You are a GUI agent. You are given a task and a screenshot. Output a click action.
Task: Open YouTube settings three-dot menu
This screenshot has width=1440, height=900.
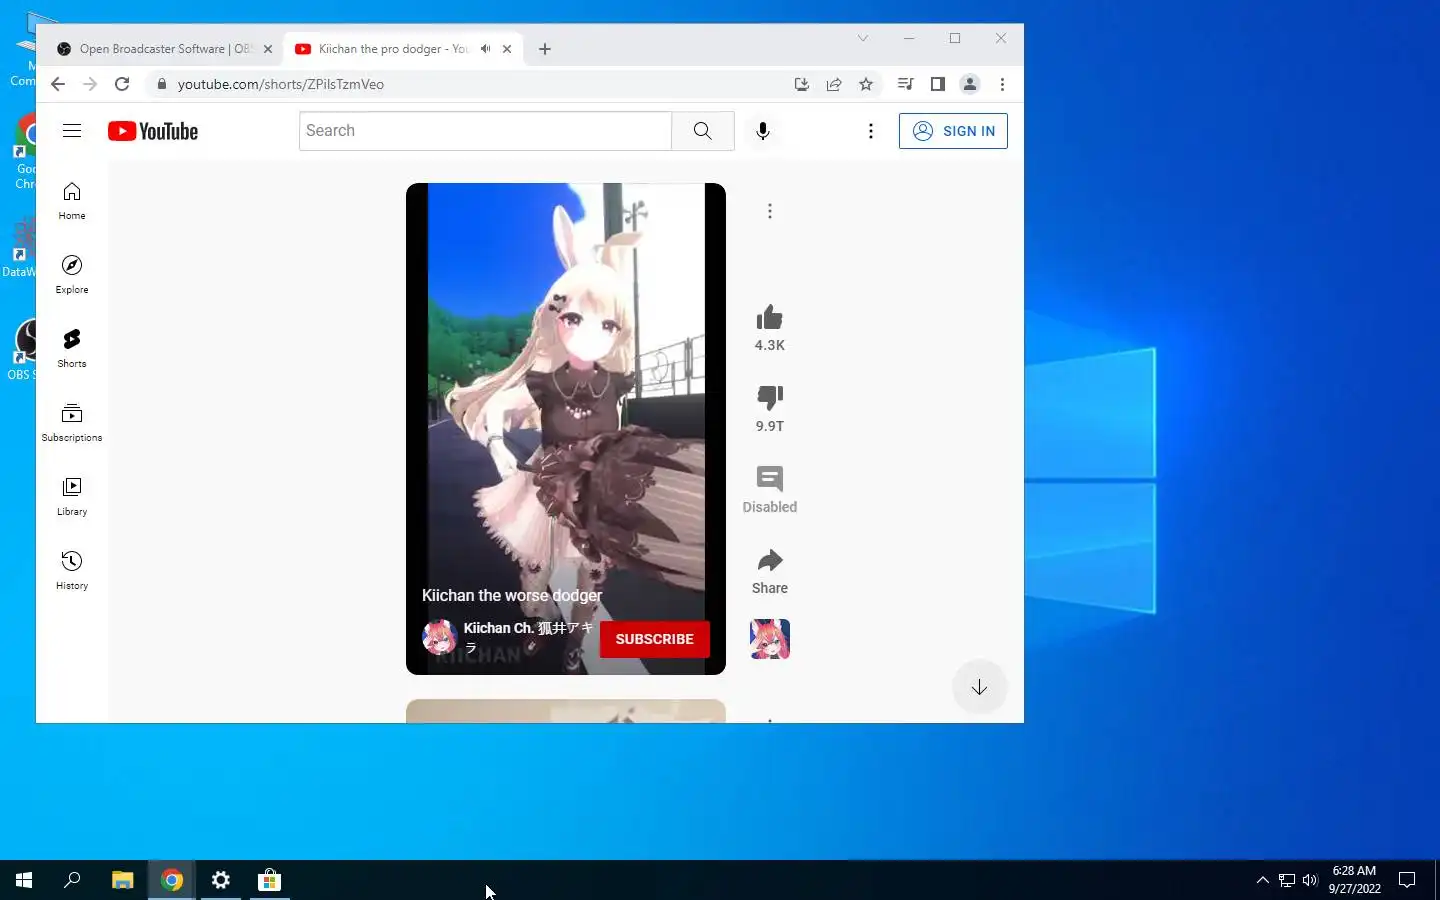871,131
